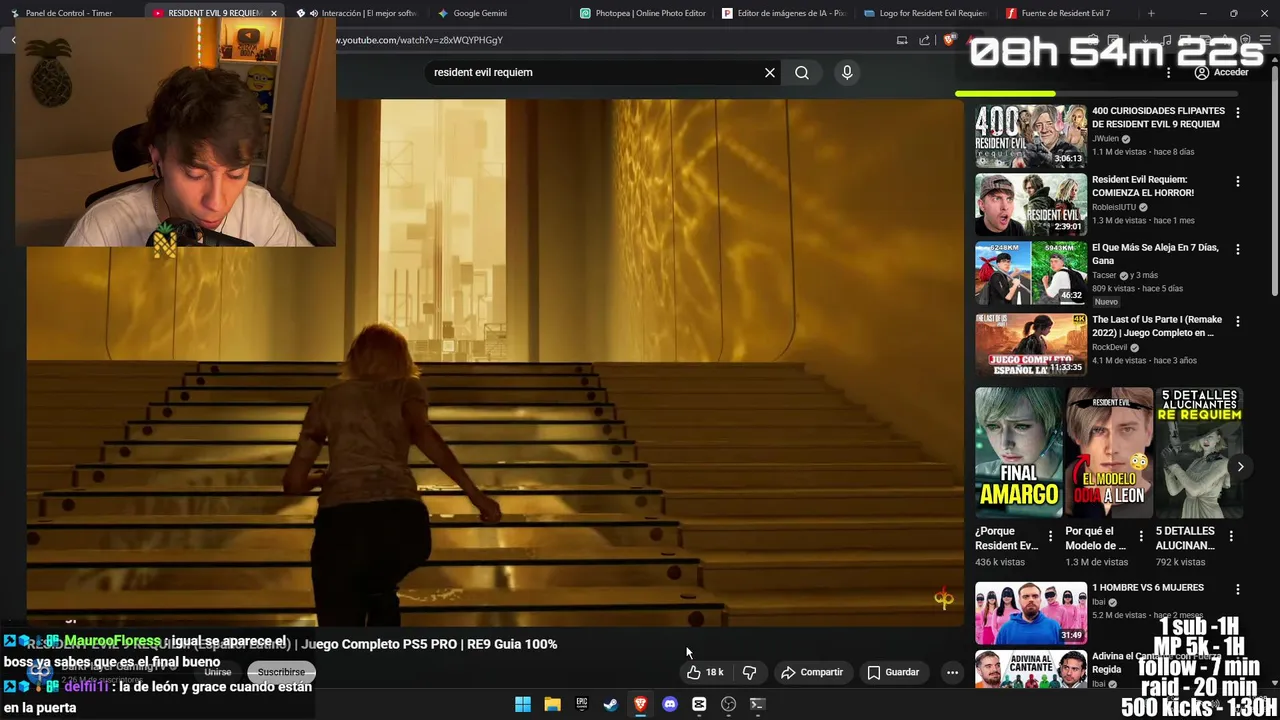Open 5 Detalles Alucinantes RE Requiem short
The width and height of the screenshot is (1280, 720).
pos(1199,453)
